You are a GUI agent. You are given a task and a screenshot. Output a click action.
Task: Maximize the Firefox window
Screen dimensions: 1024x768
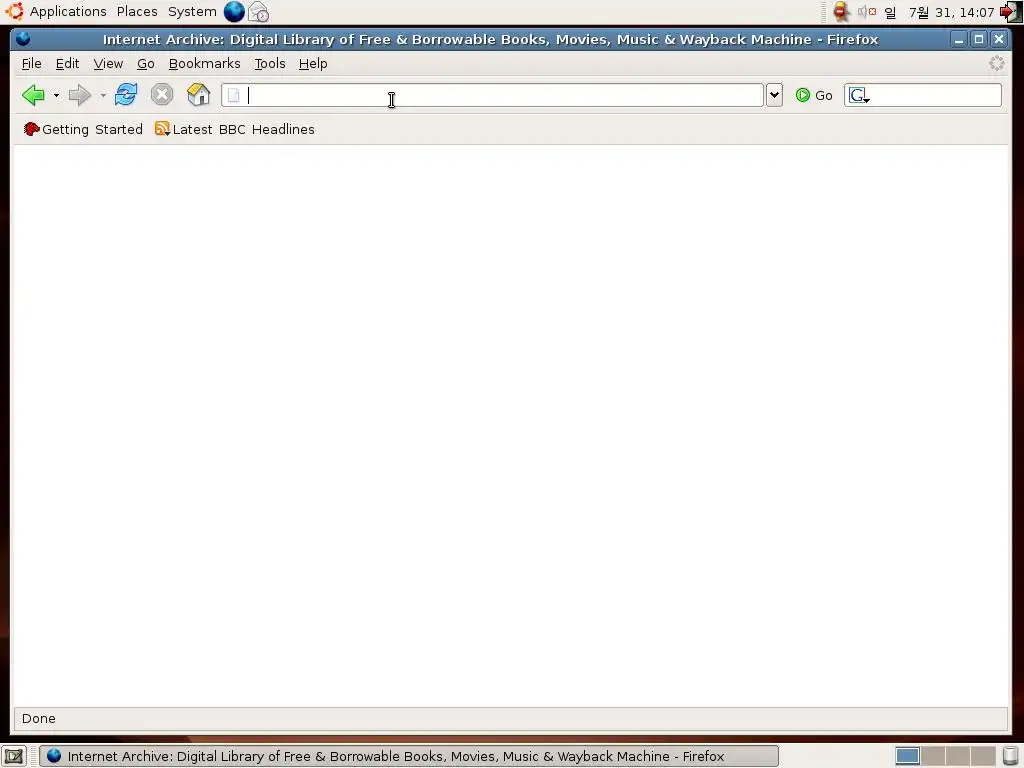979,39
